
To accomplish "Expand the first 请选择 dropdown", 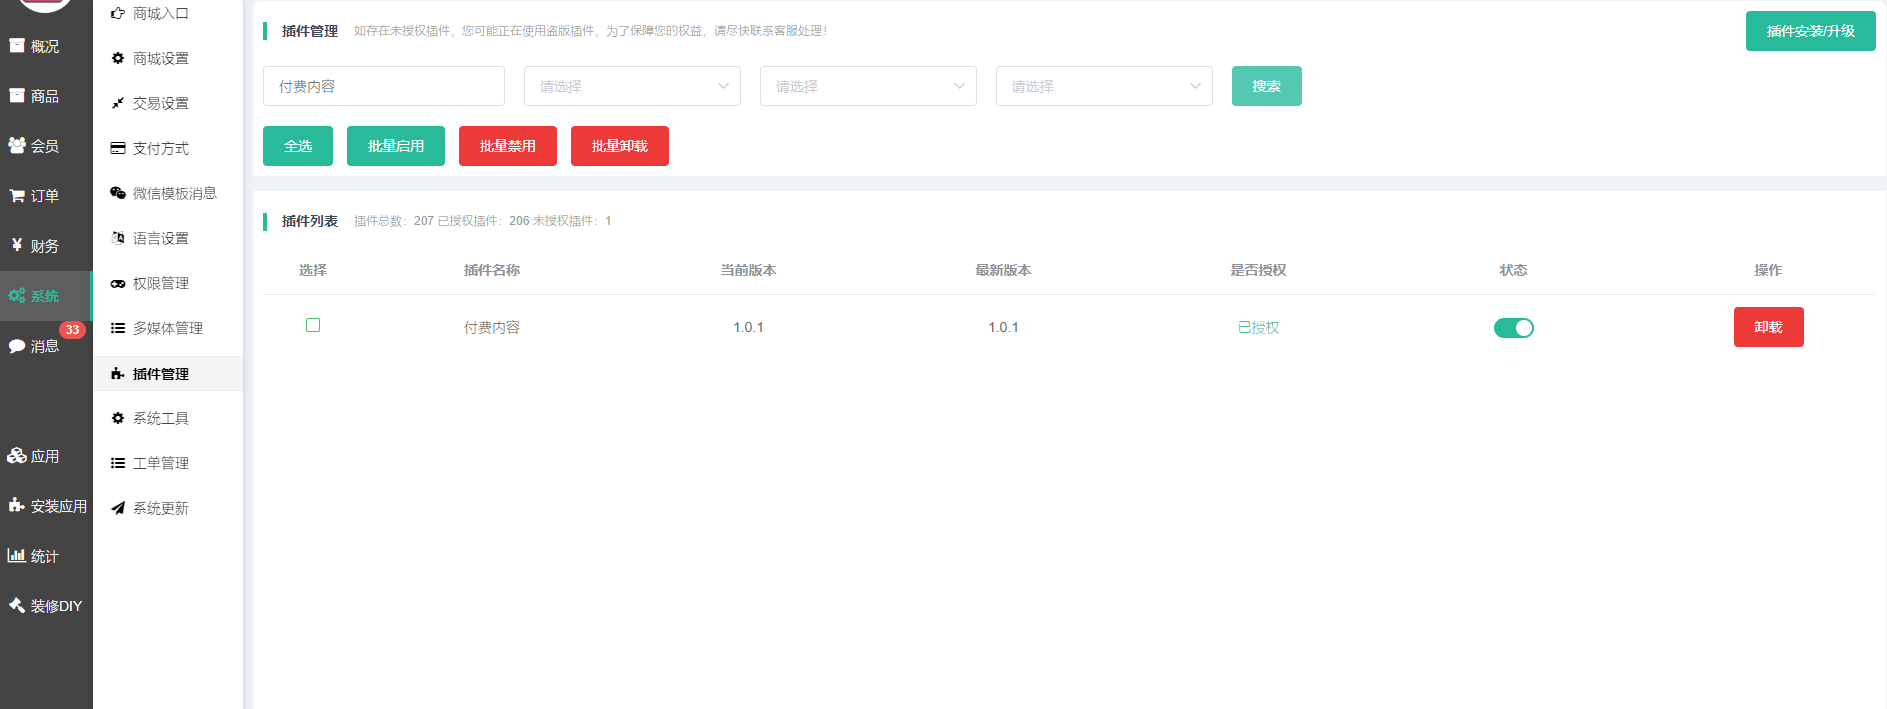I will pyautogui.click(x=632, y=86).
